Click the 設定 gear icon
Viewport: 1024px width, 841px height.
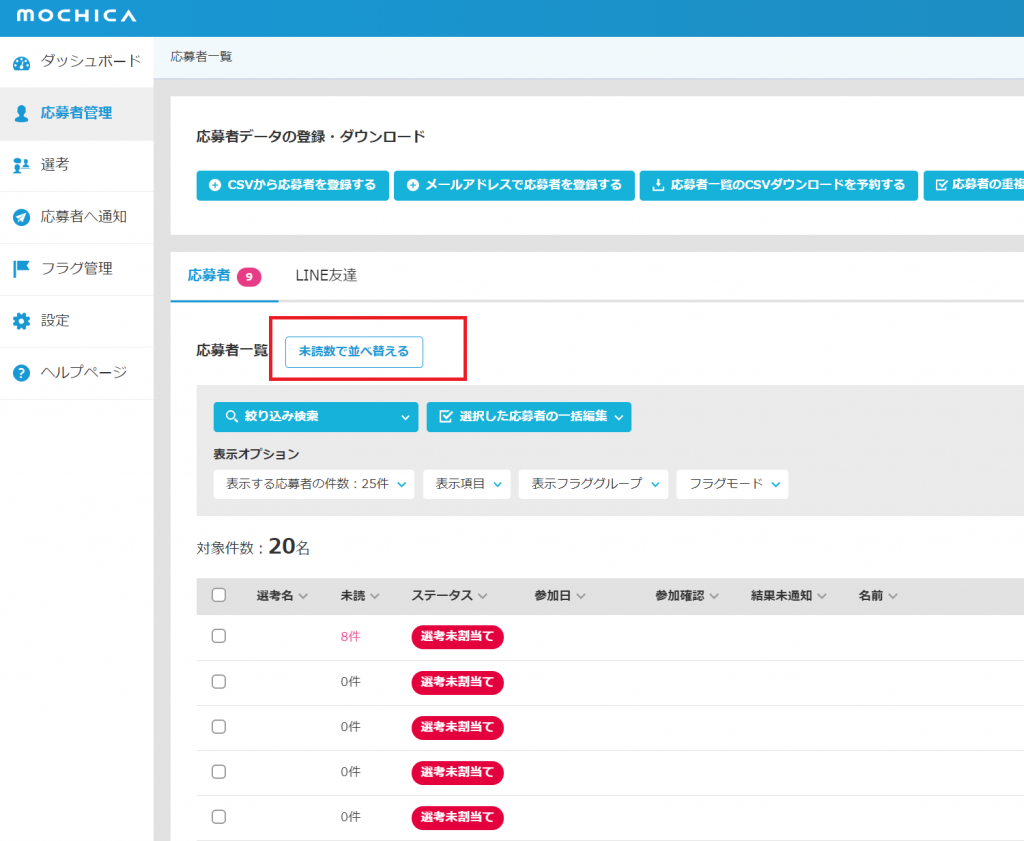(21, 321)
